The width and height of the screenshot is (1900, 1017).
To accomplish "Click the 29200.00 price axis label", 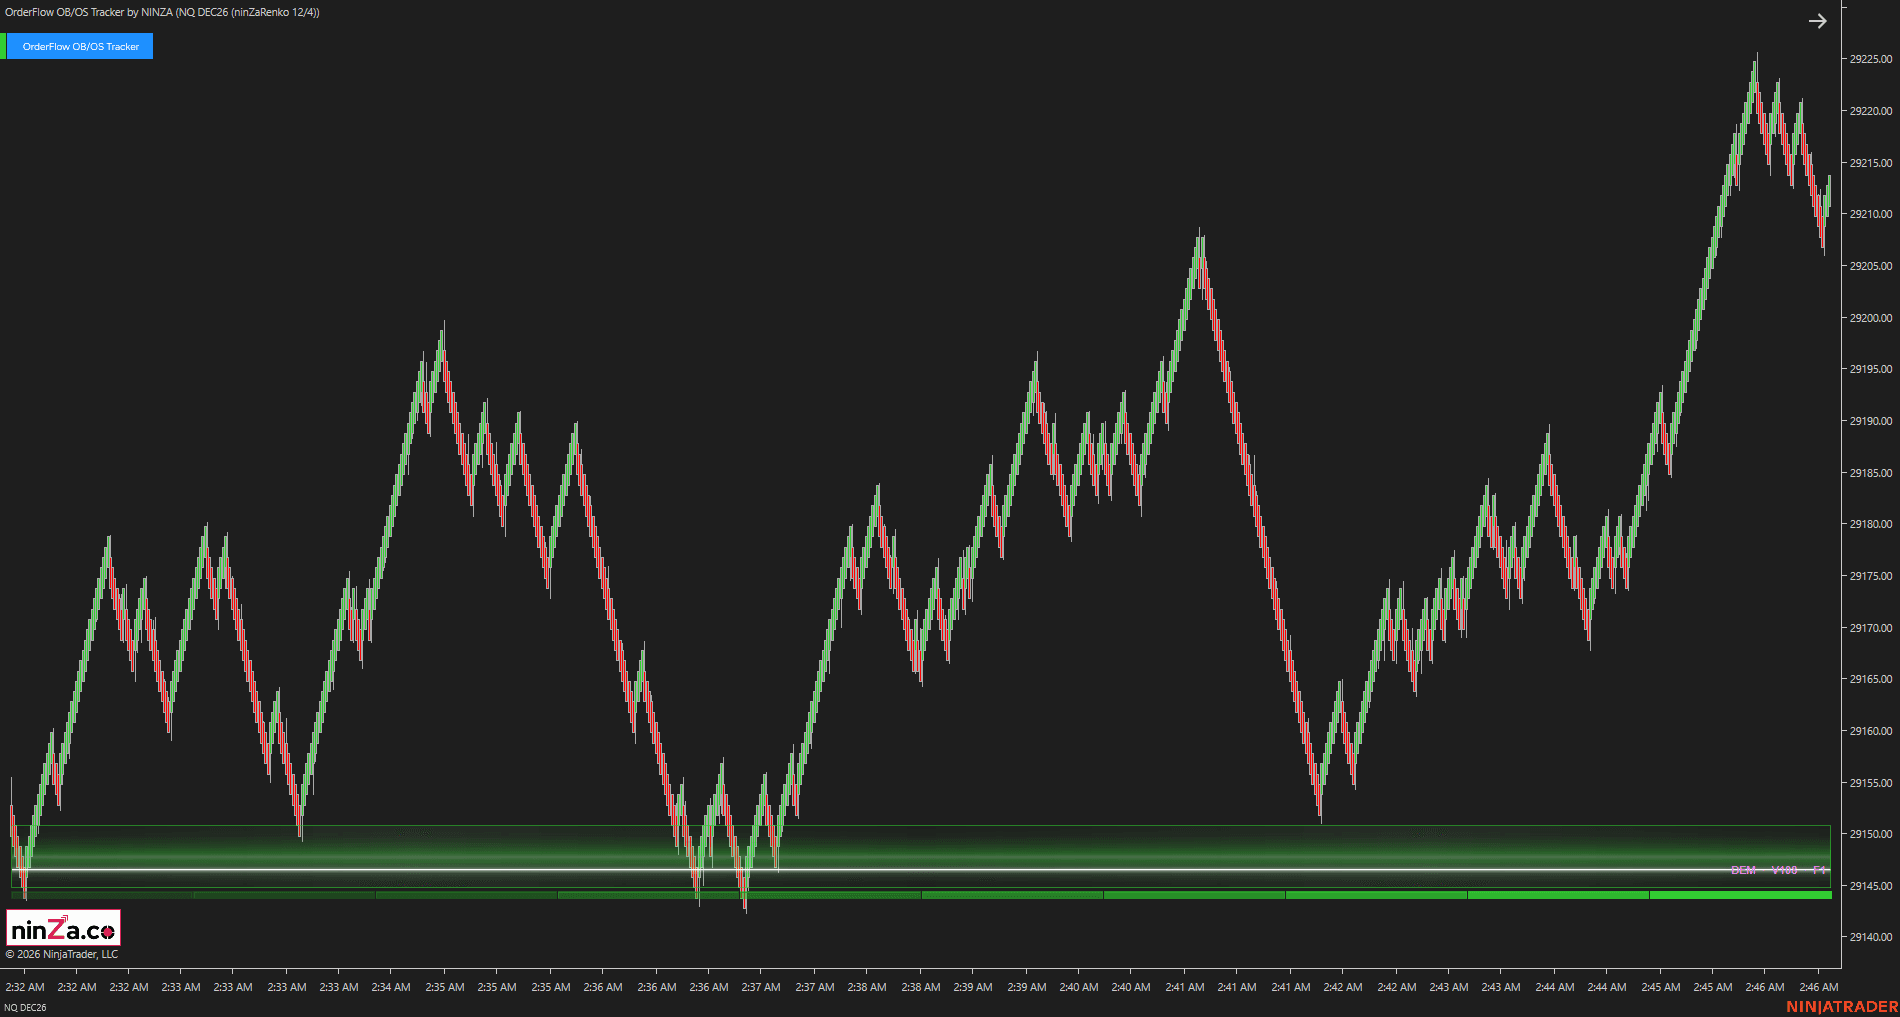I will 1870,318.
